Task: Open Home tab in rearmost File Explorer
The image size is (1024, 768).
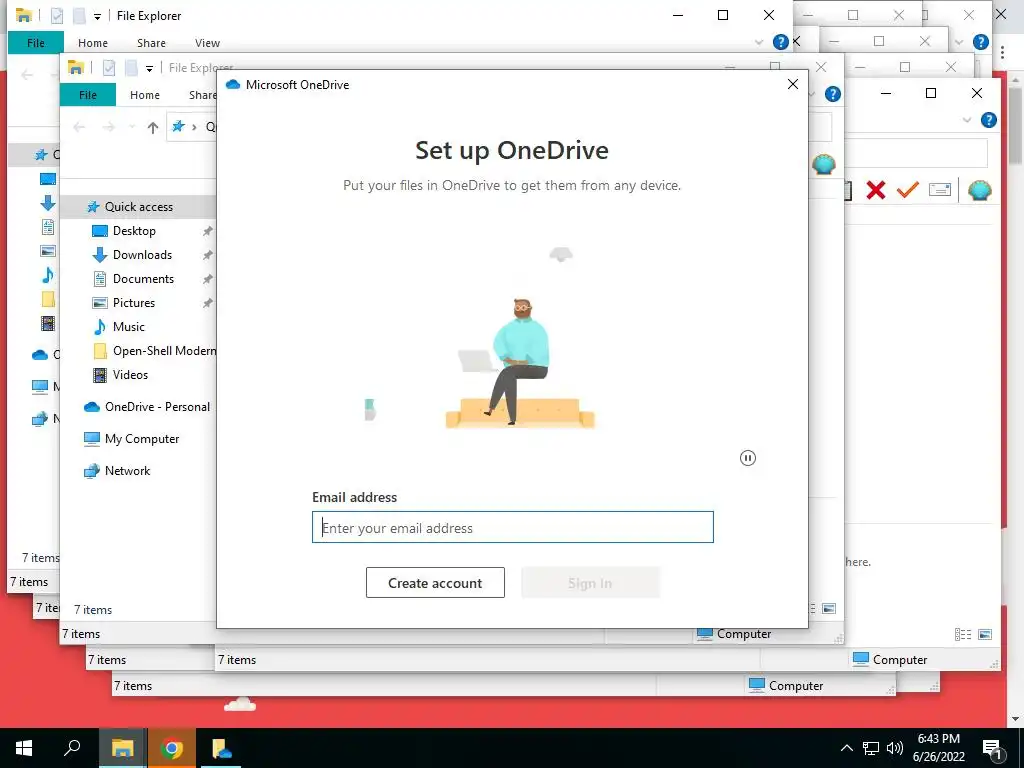Action: [93, 42]
